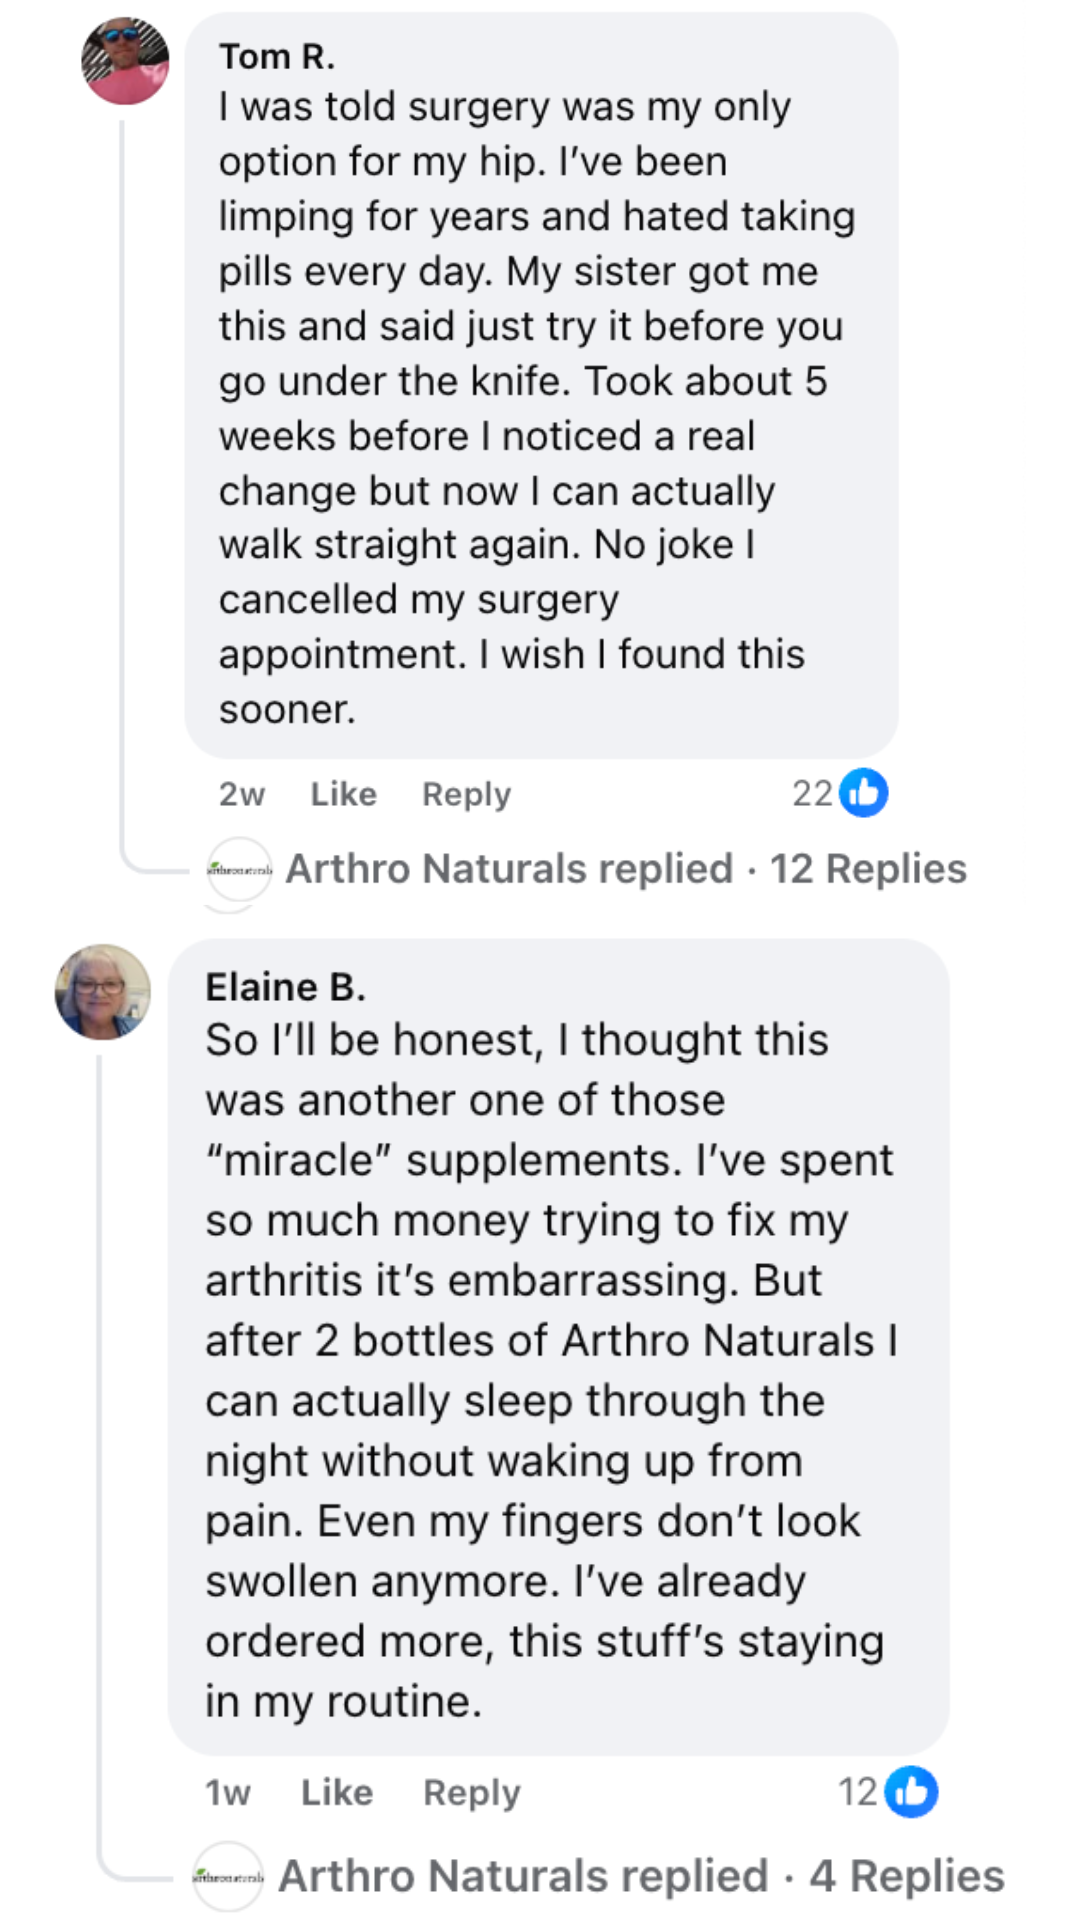Click the Tom R. commenter name
The image size is (1080, 1920).
(x=277, y=57)
